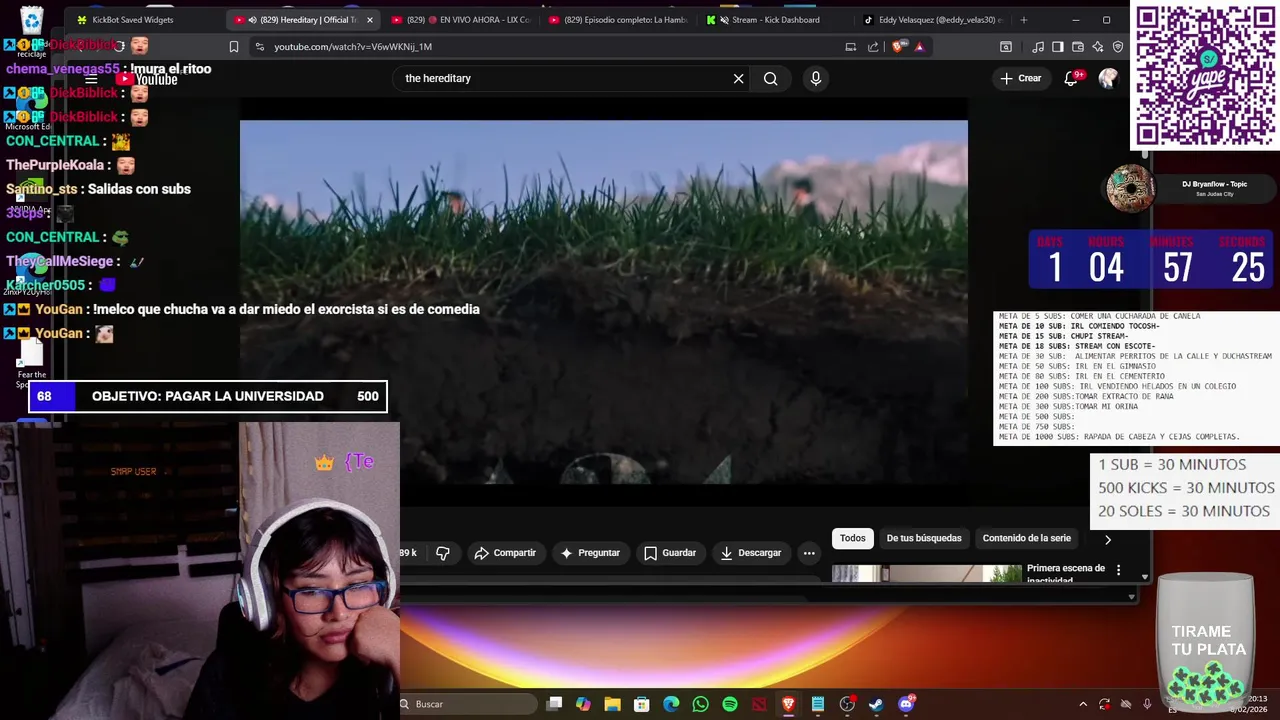Viewport: 1280px width, 720px height.
Task: Select Contenido de la serie chip
Action: click(1026, 538)
